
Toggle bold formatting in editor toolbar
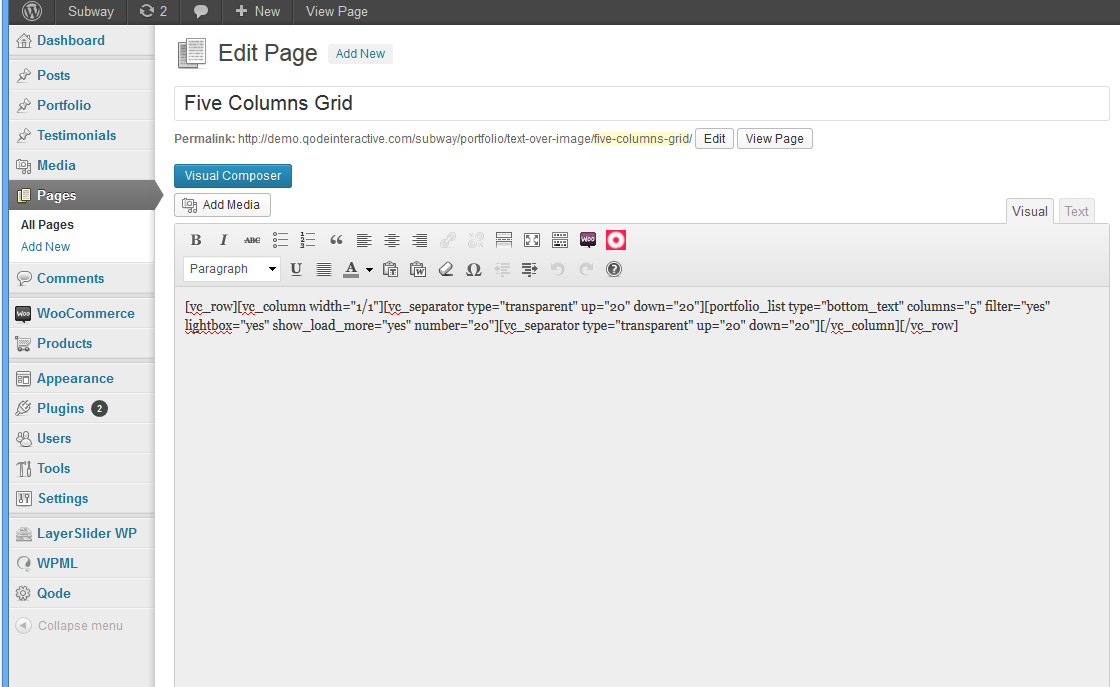tap(196, 240)
